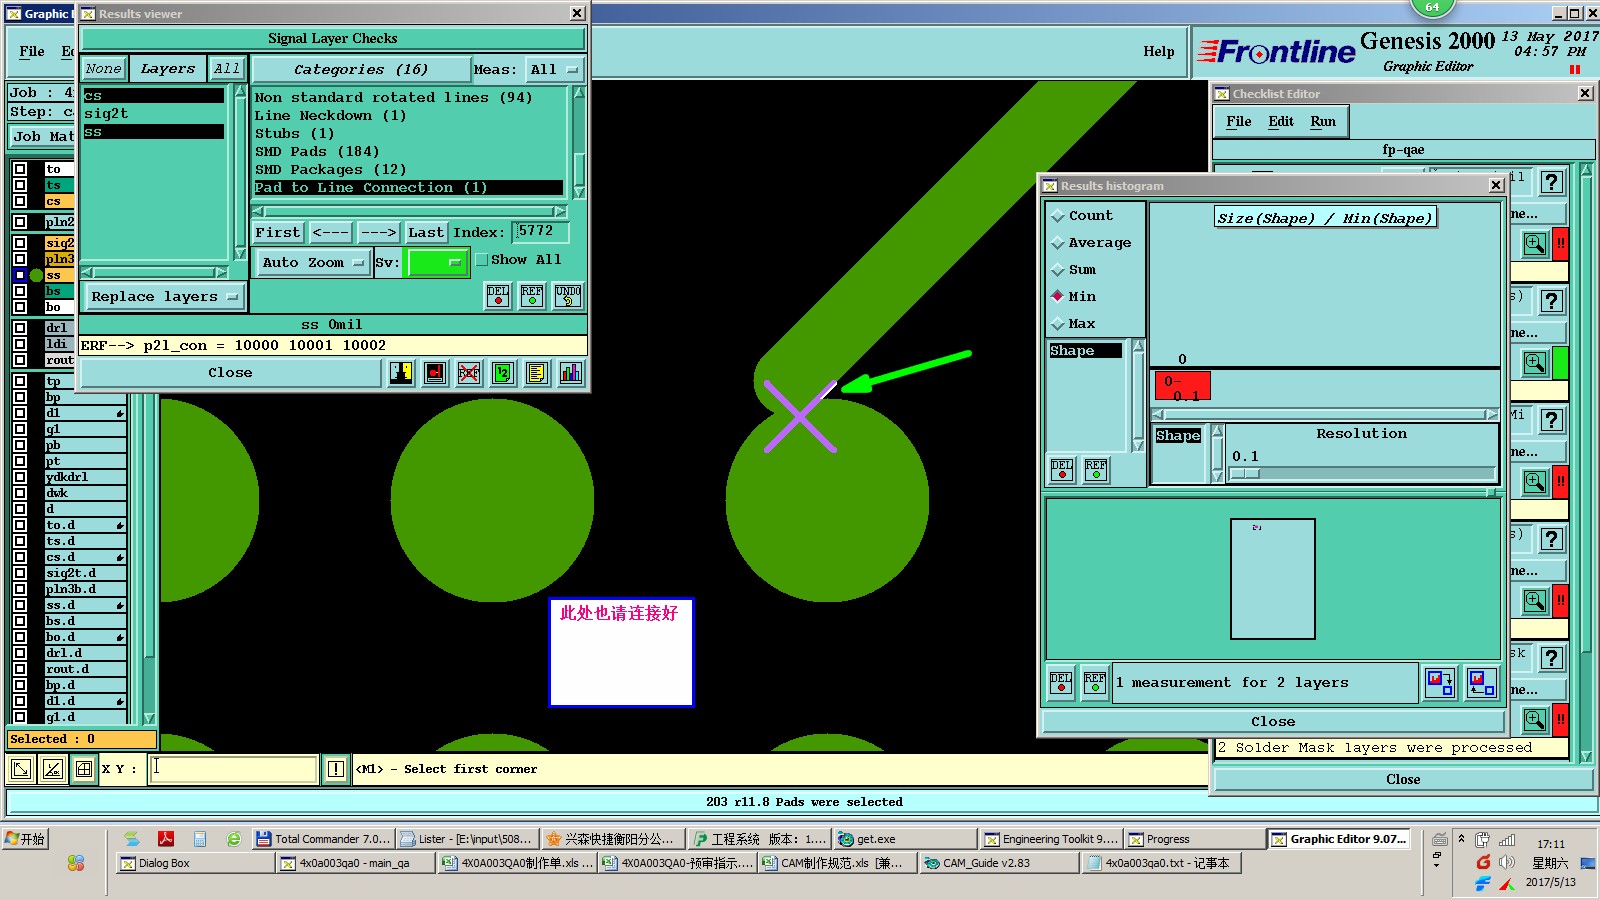Screen dimensions: 1600x900
Task: Click DEL icon in Results viewer
Action: (498, 296)
